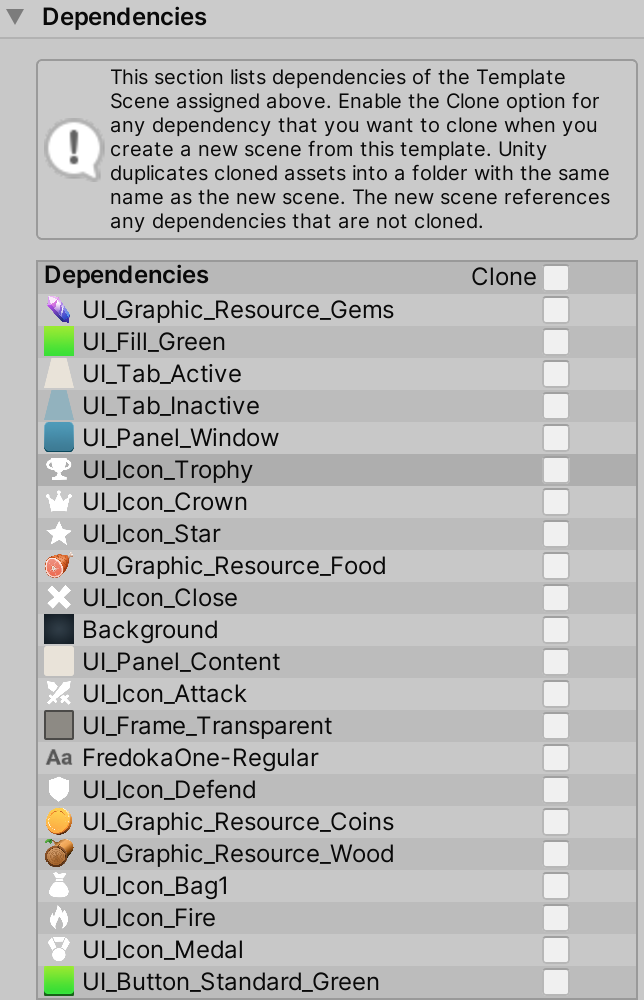Click the green swatch beside UI_Fill_Green
Image resolution: width=644 pixels, height=1000 pixels.
[58, 341]
